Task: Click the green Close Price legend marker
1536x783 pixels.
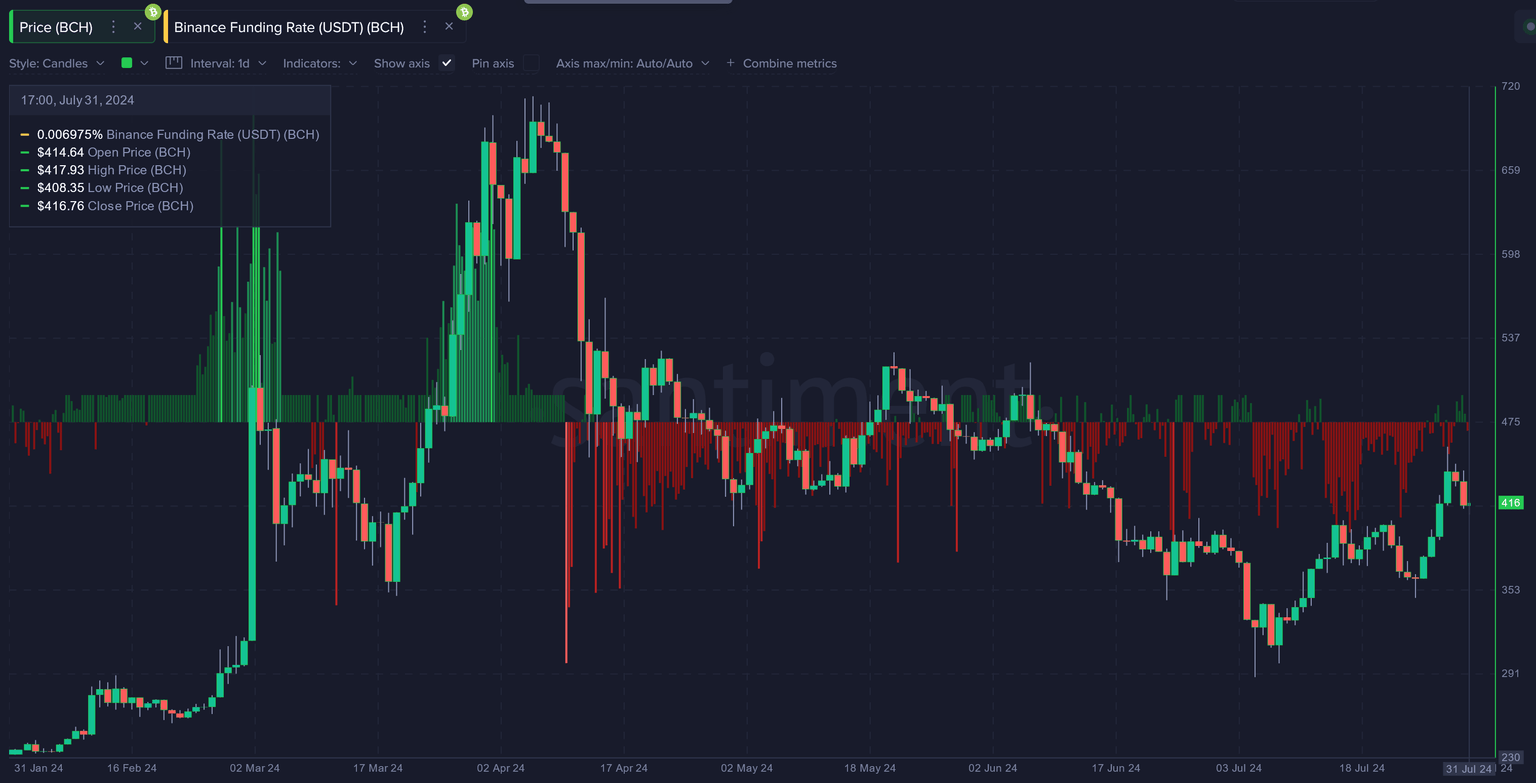Action: tap(24, 205)
